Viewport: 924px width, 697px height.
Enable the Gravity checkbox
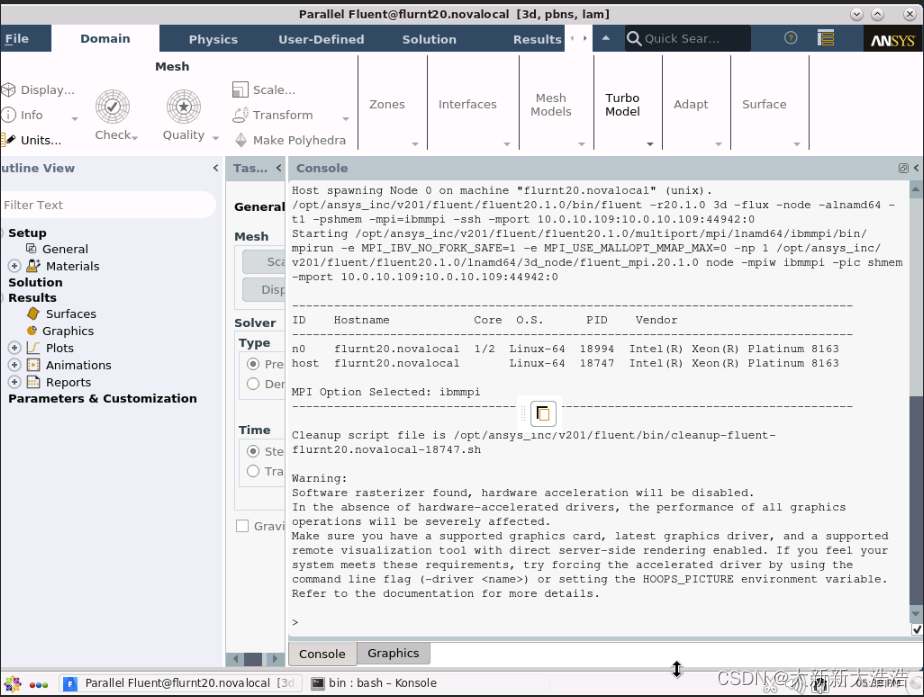242,526
